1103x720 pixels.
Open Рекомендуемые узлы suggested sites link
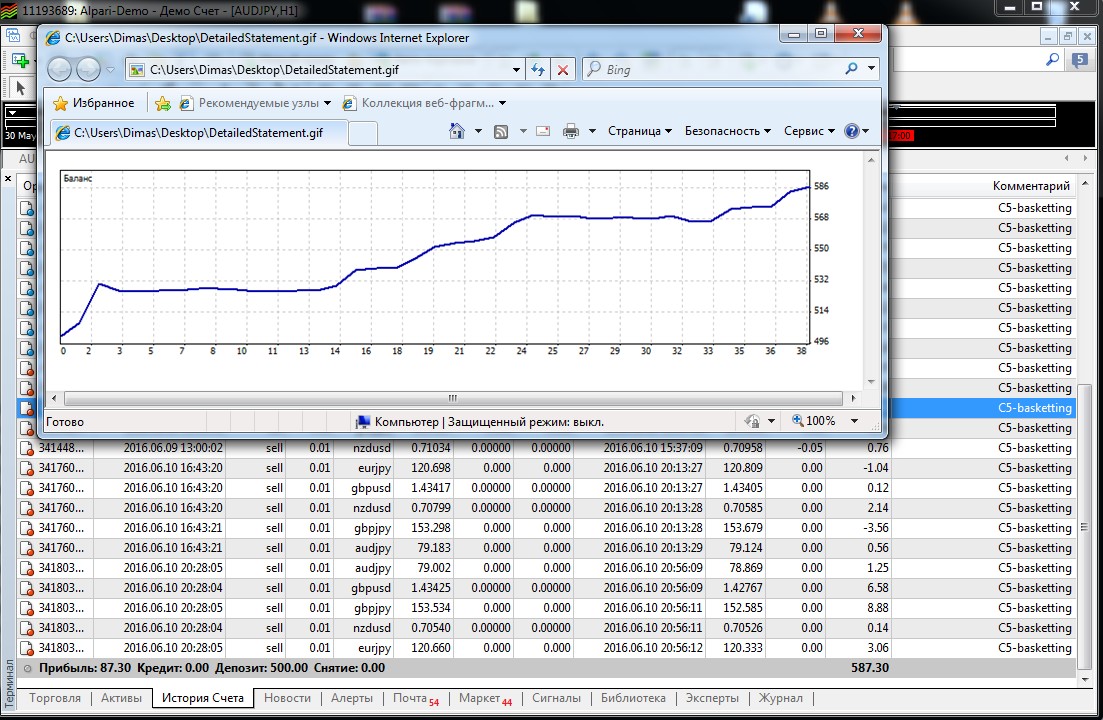tap(255, 103)
